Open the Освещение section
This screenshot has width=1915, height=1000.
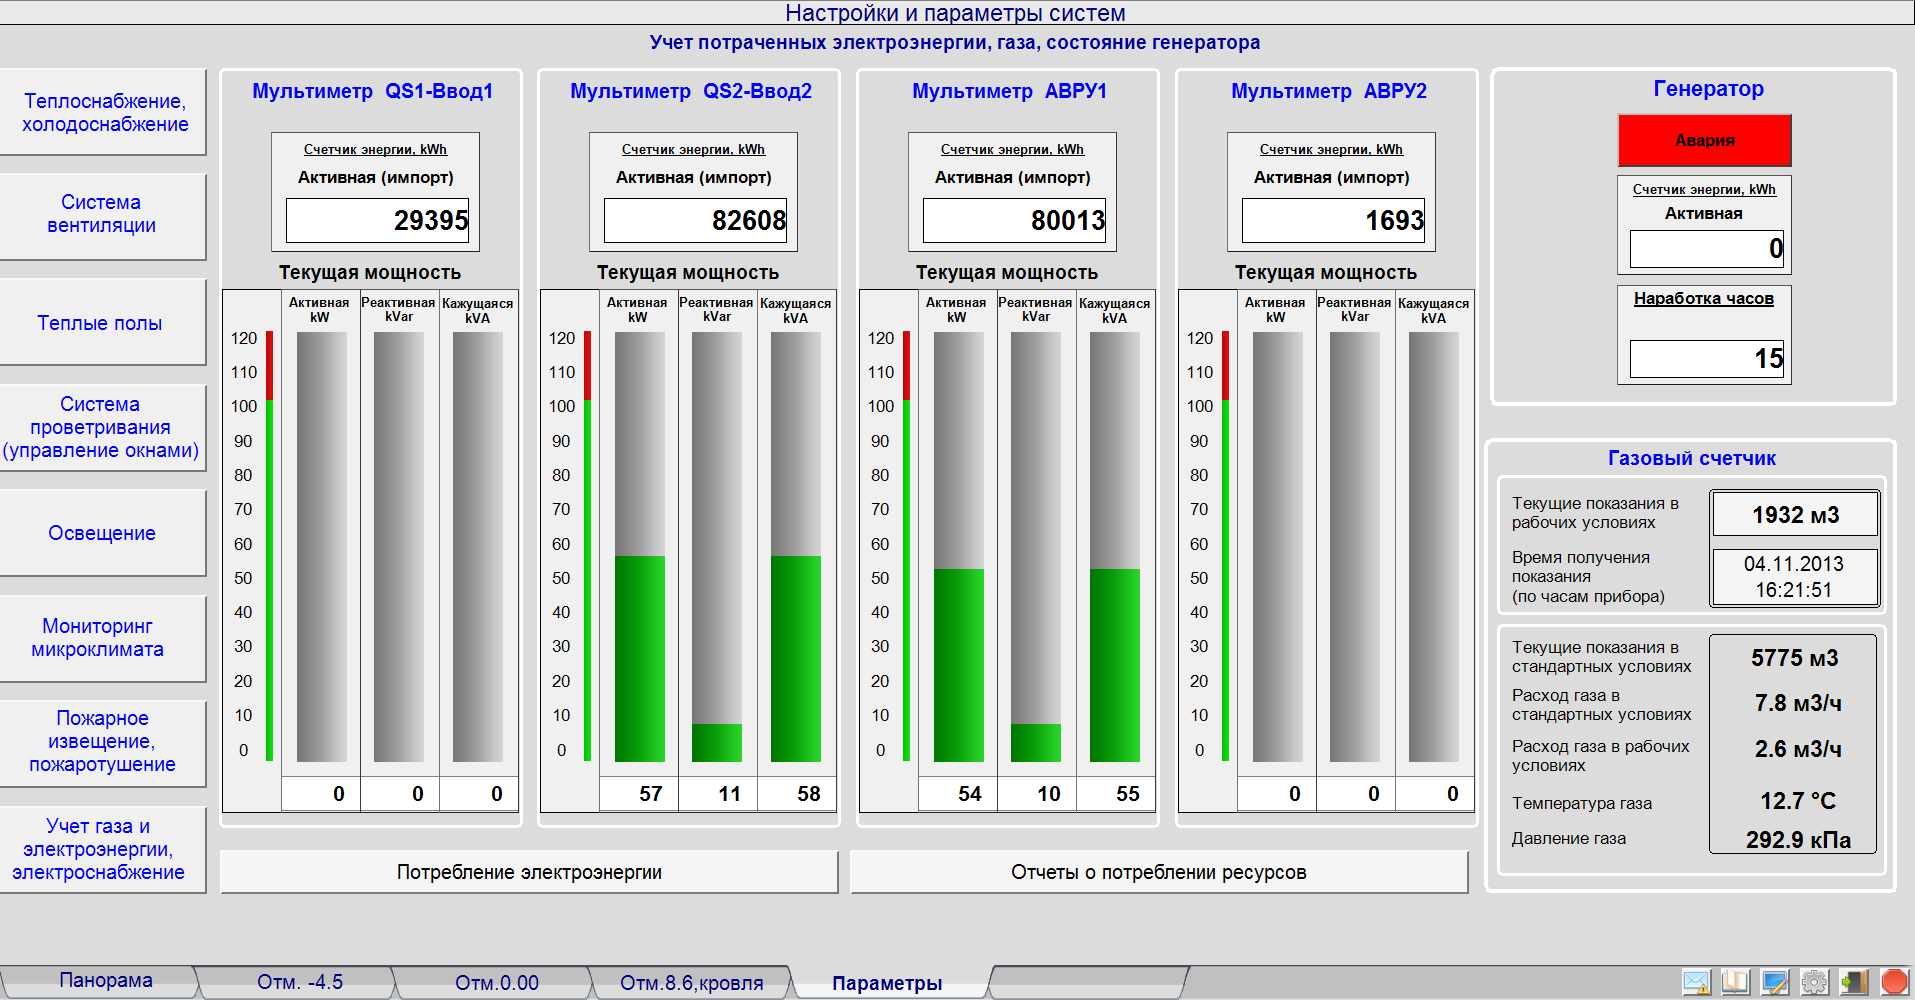pyautogui.click(x=102, y=533)
